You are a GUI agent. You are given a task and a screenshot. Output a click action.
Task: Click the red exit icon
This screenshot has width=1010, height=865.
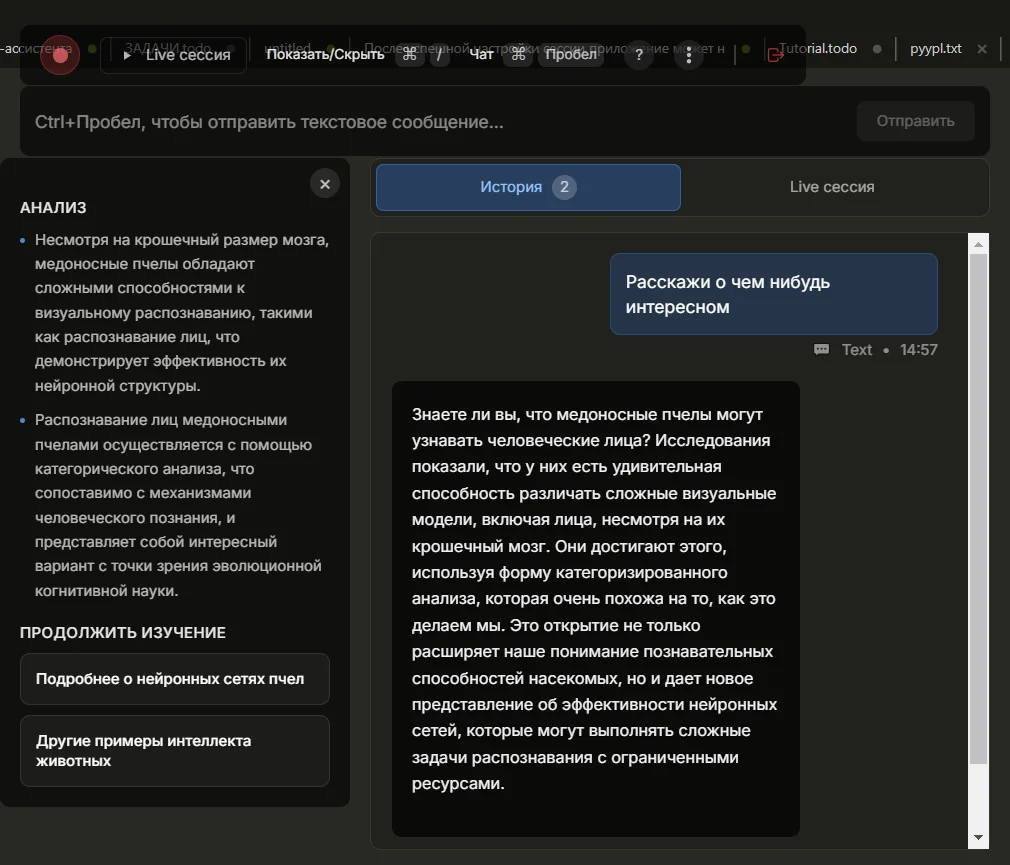click(x=775, y=55)
